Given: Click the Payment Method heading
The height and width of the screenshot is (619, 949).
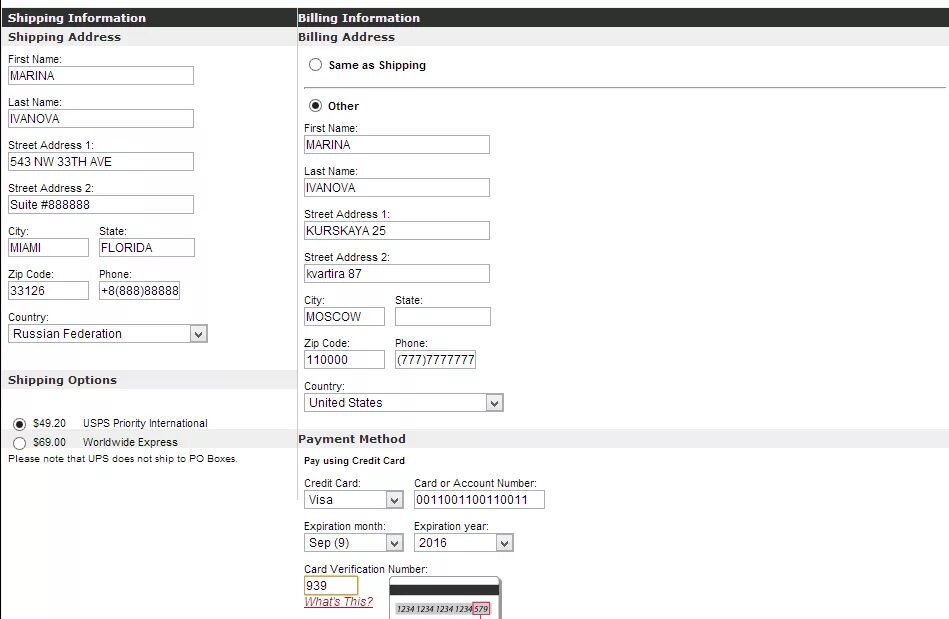Looking at the screenshot, I should (352, 439).
